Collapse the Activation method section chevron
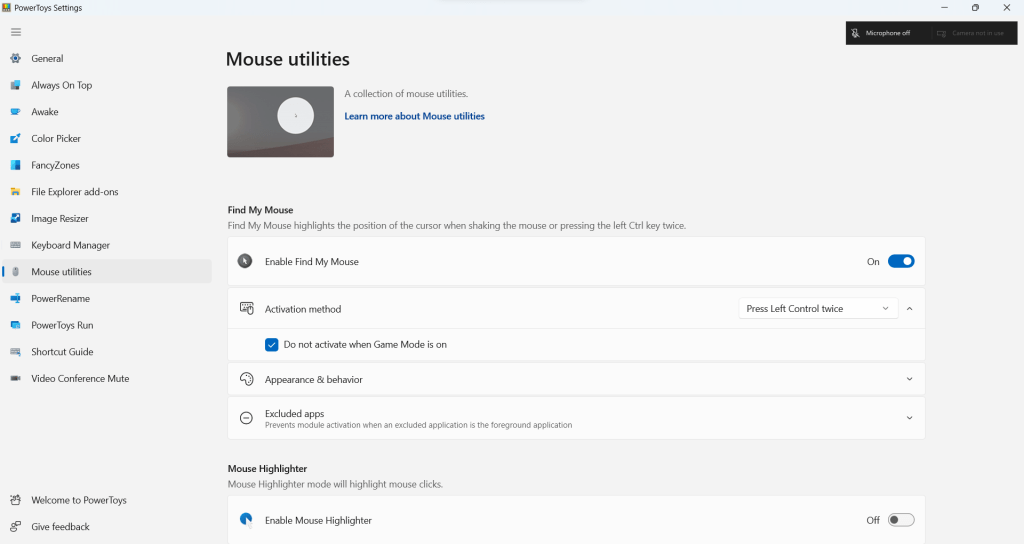The height and width of the screenshot is (544, 1024). point(909,308)
